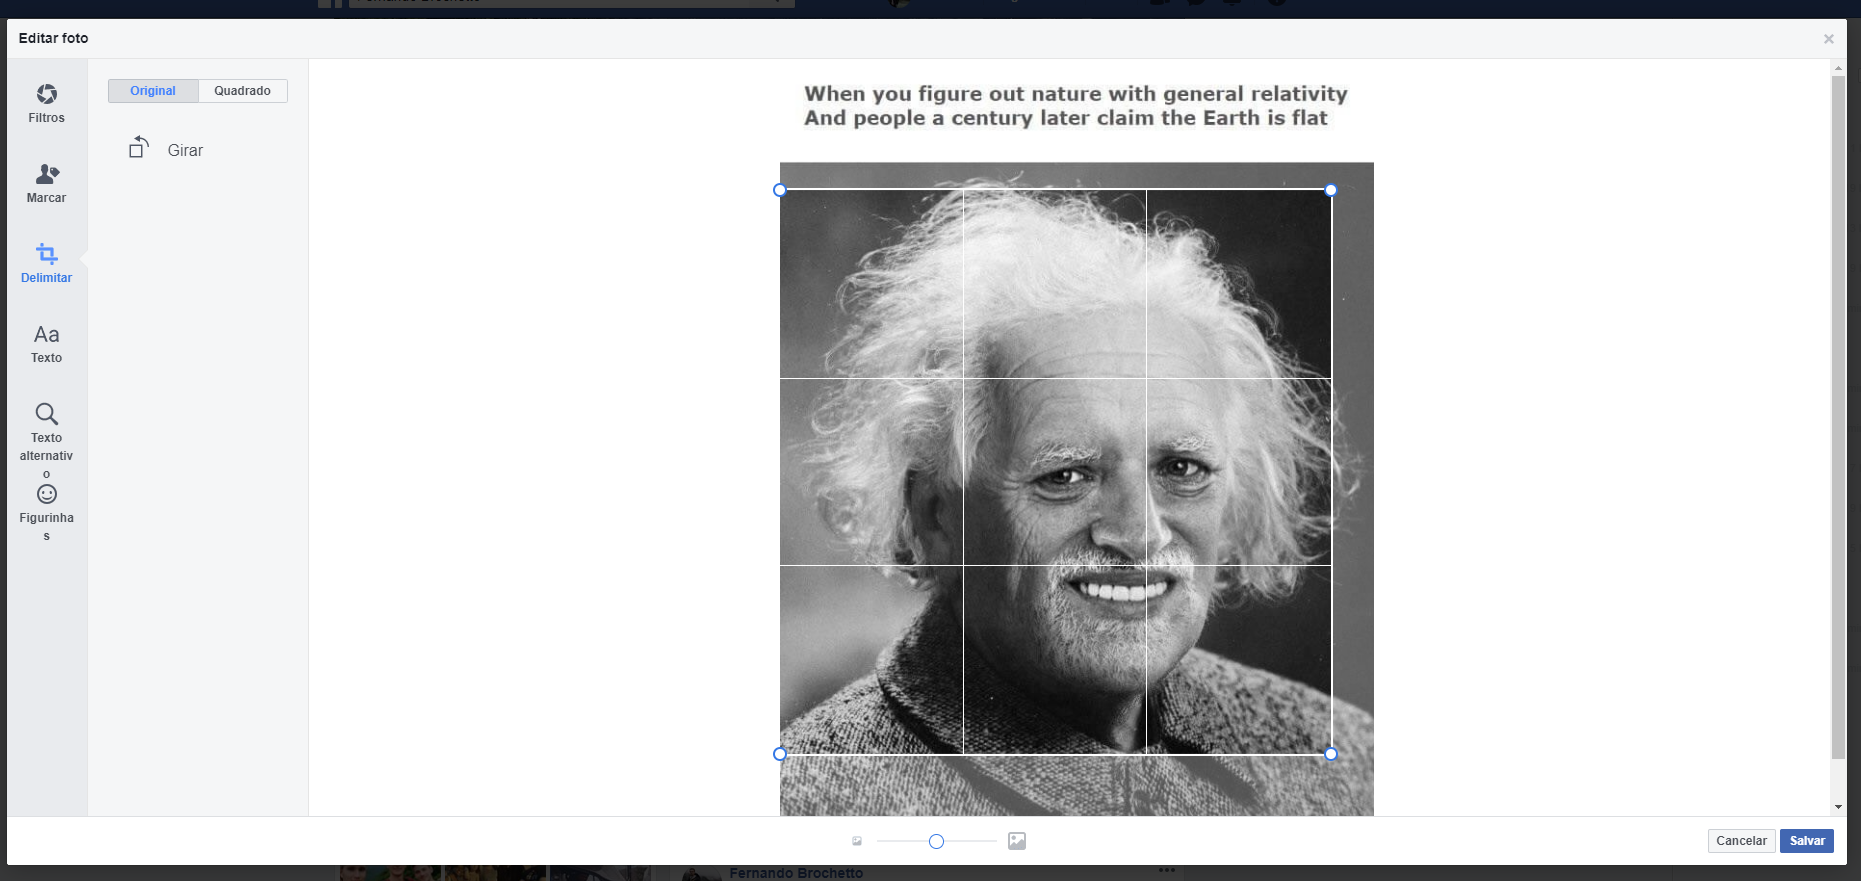Click the top-left crop corner handle

coord(780,190)
